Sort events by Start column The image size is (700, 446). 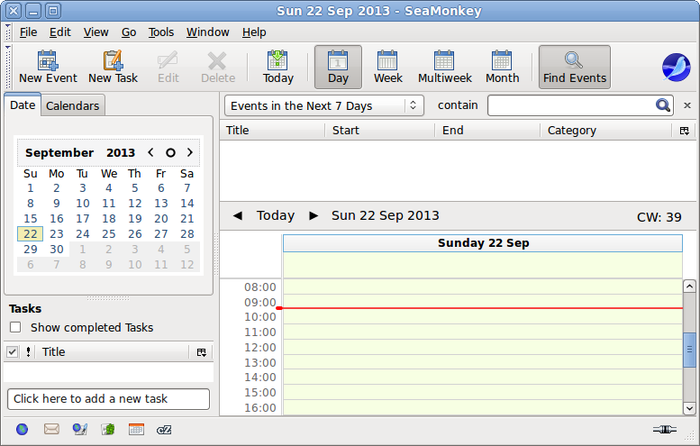379,130
